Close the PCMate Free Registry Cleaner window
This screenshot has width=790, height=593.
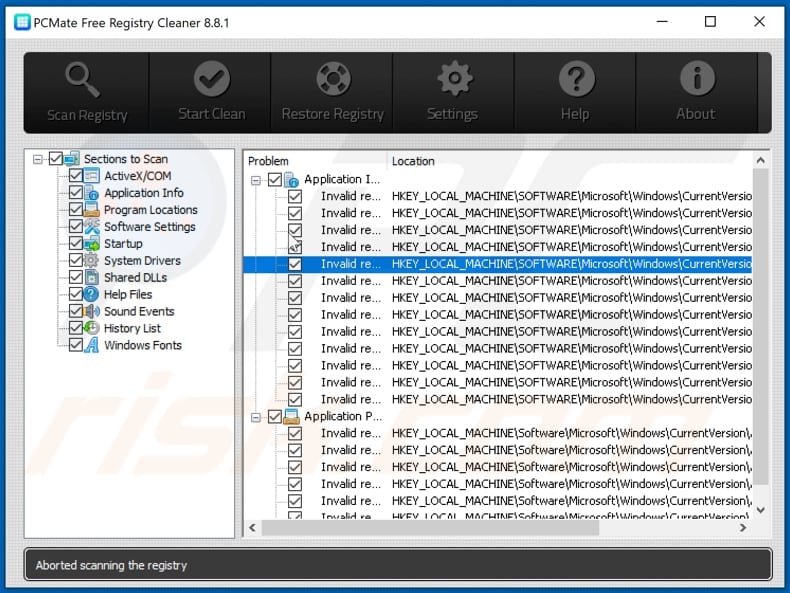[759, 22]
